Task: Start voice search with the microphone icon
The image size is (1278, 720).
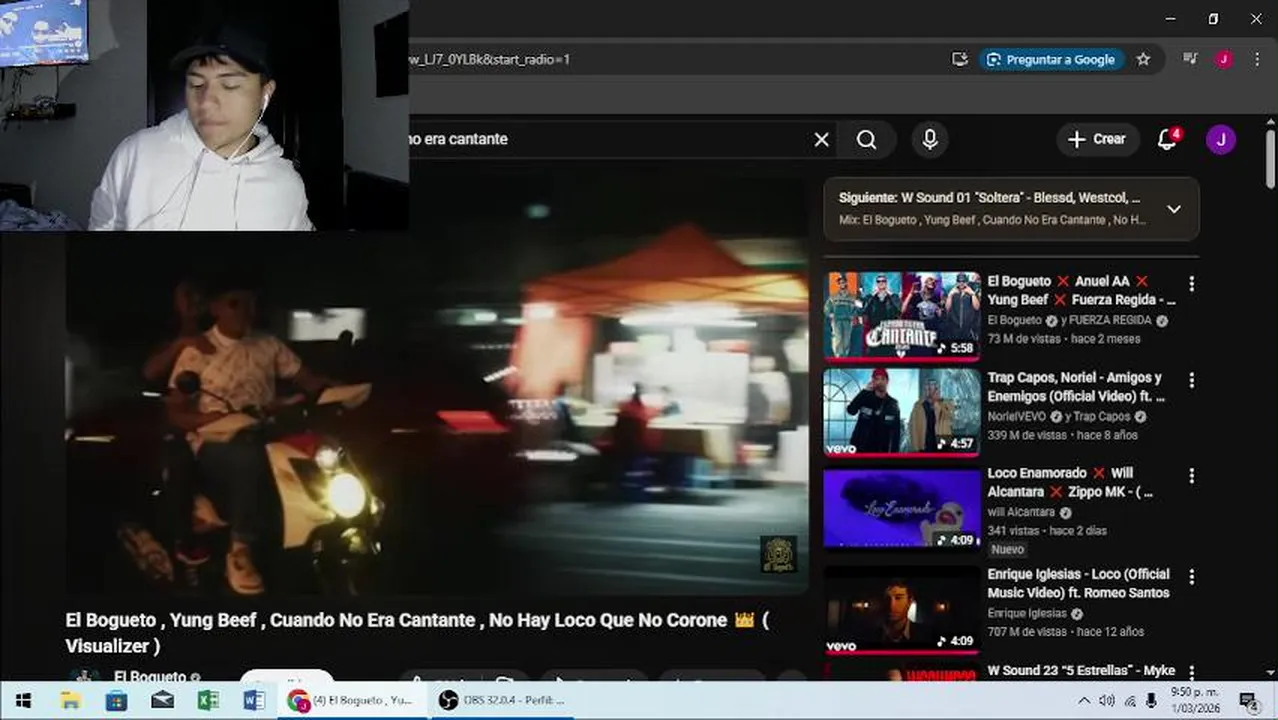Action: tap(930, 140)
